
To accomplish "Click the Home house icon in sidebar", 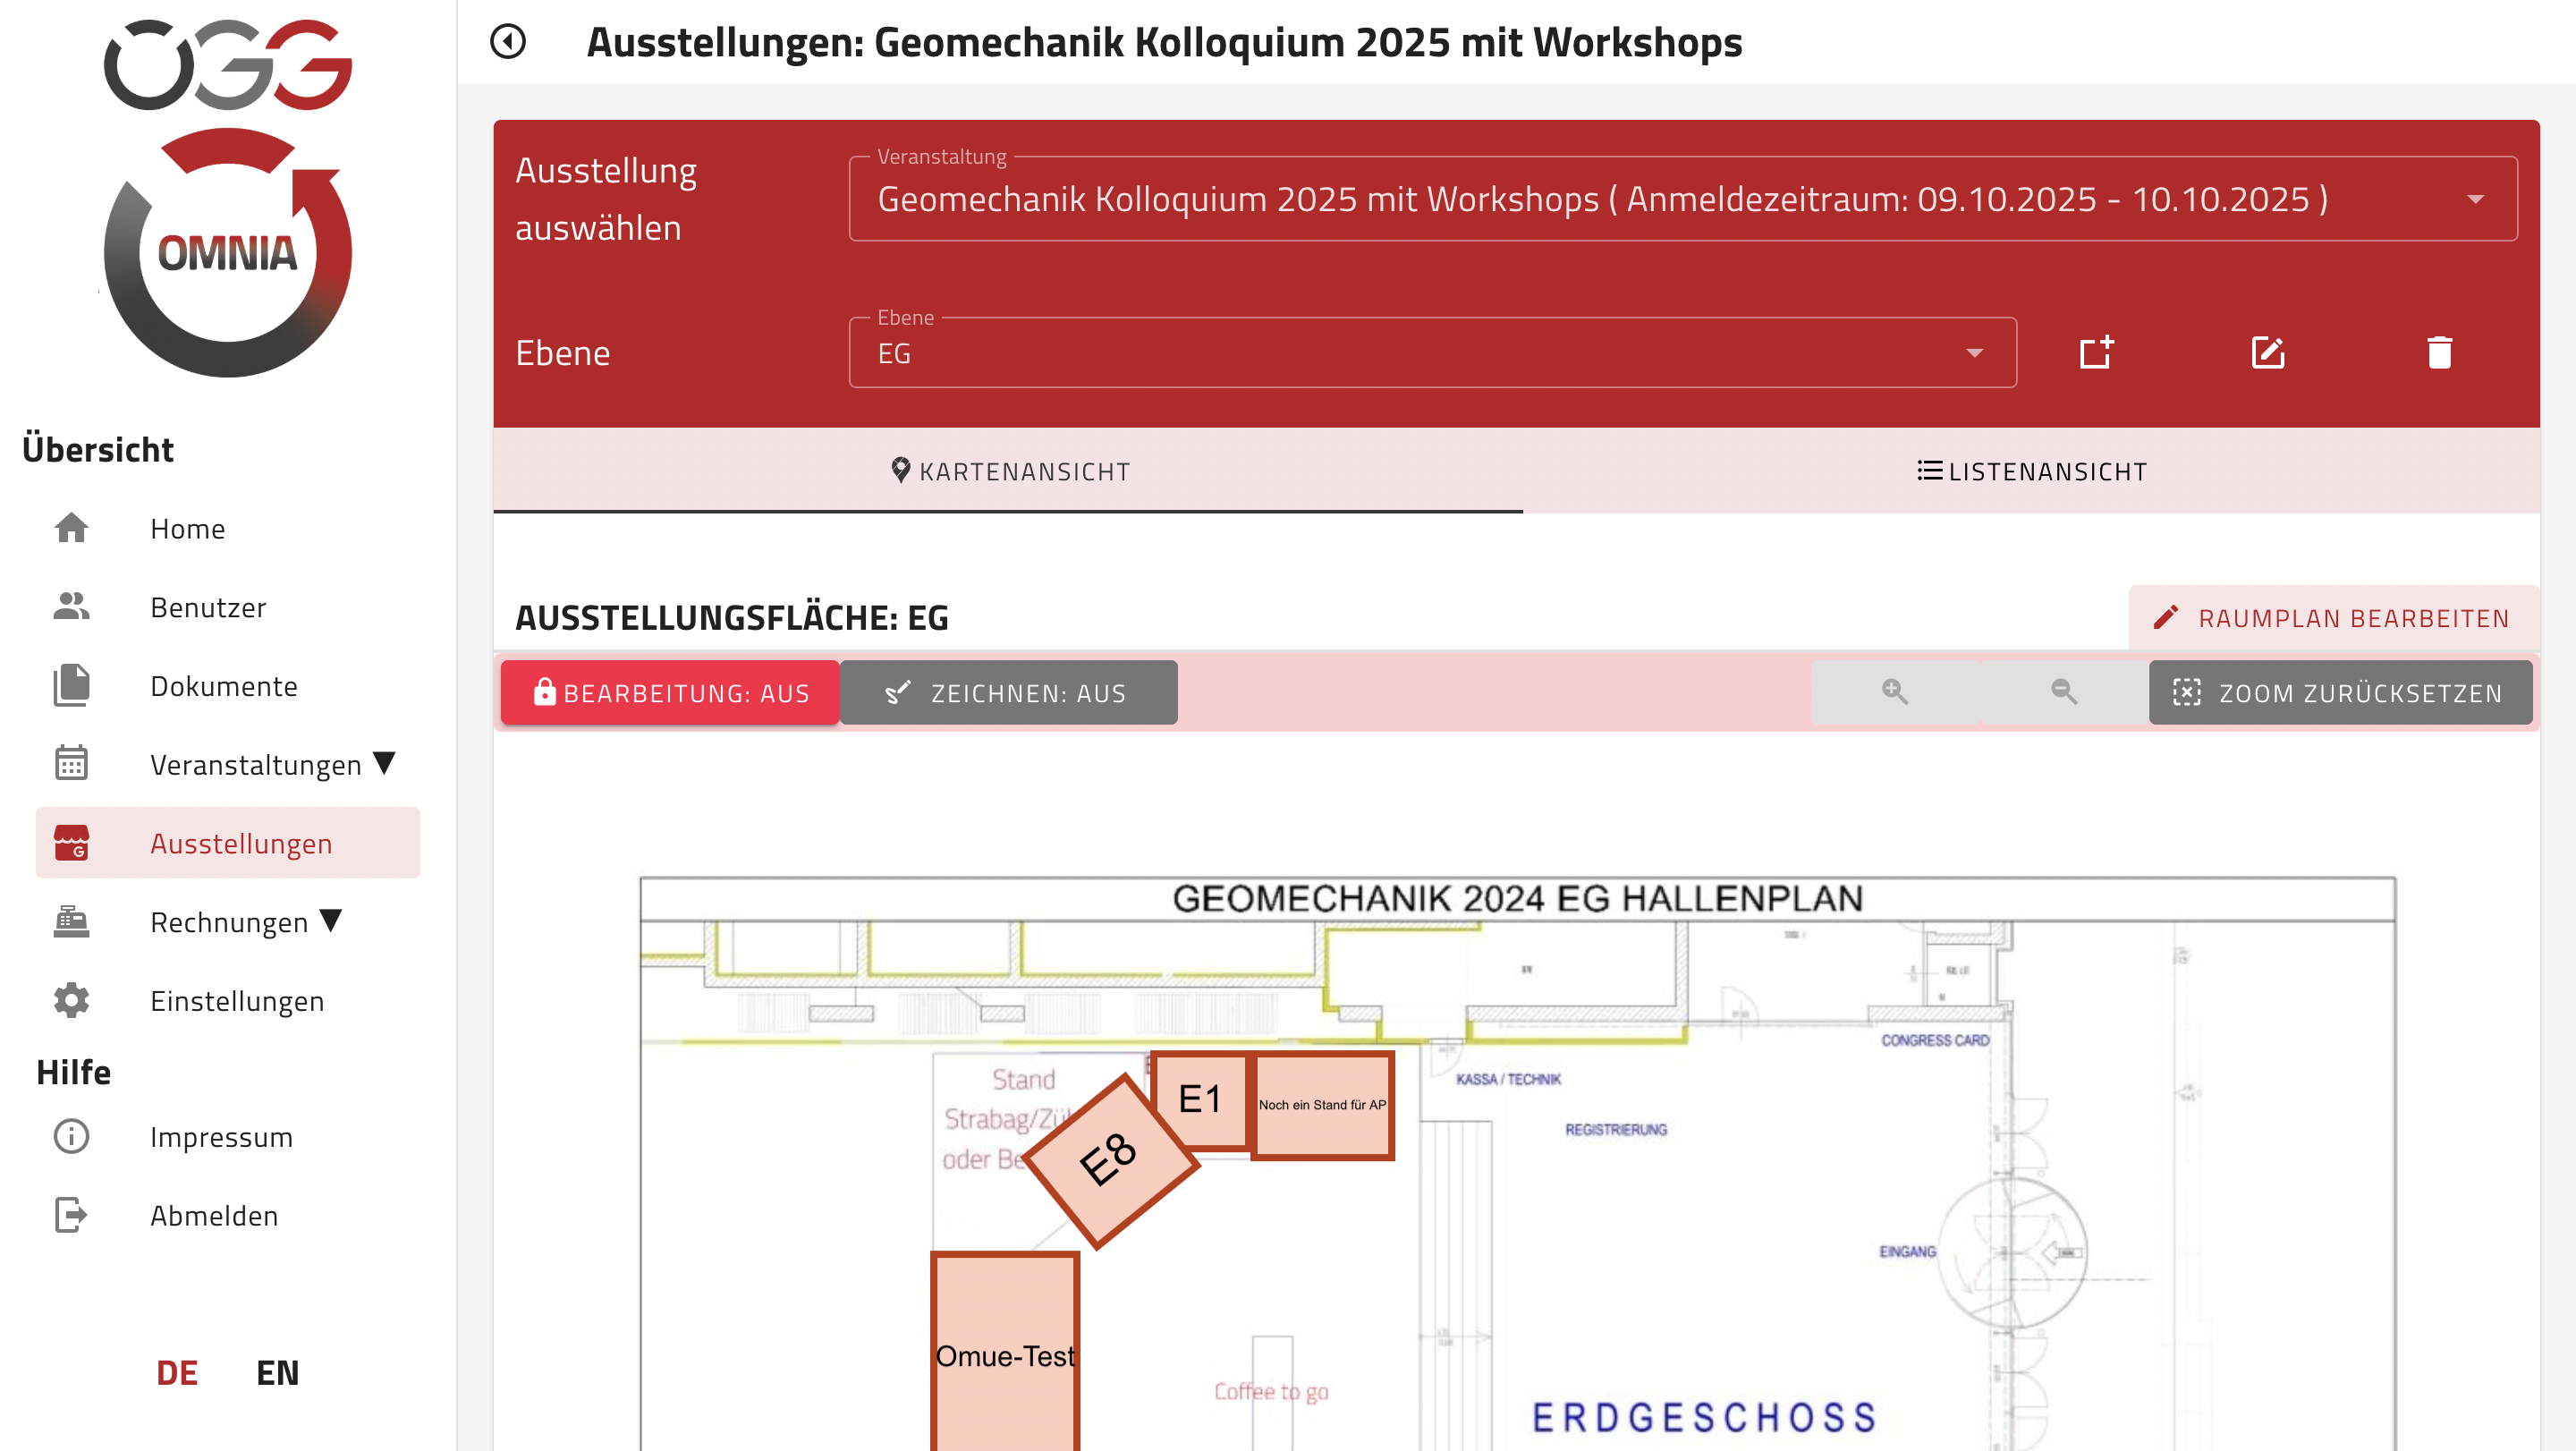I will (x=71, y=528).
